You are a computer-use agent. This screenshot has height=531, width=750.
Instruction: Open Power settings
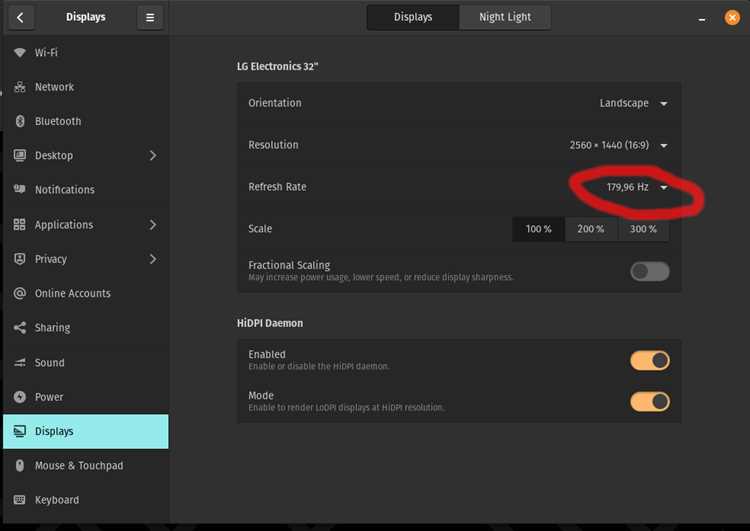[x=86, y=397]
